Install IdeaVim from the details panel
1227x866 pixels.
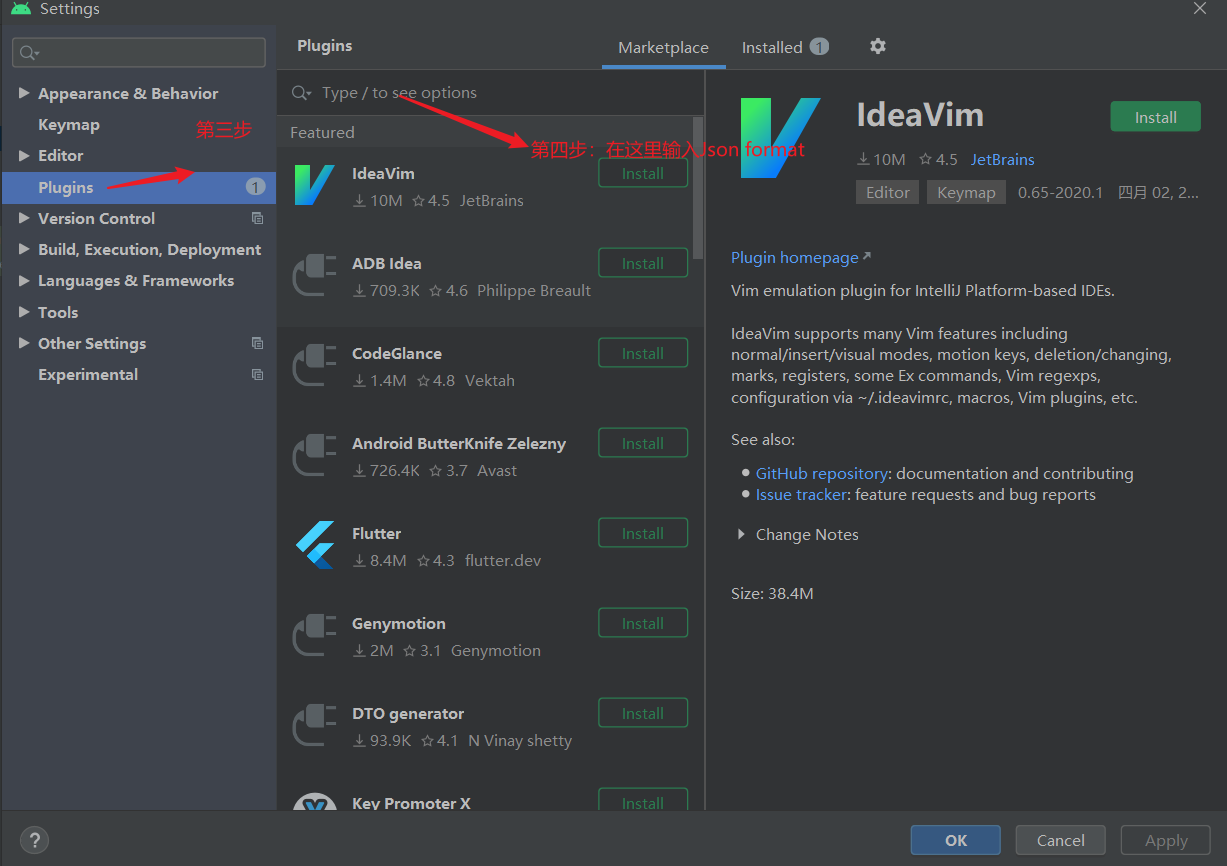(x=1155, y=117)
